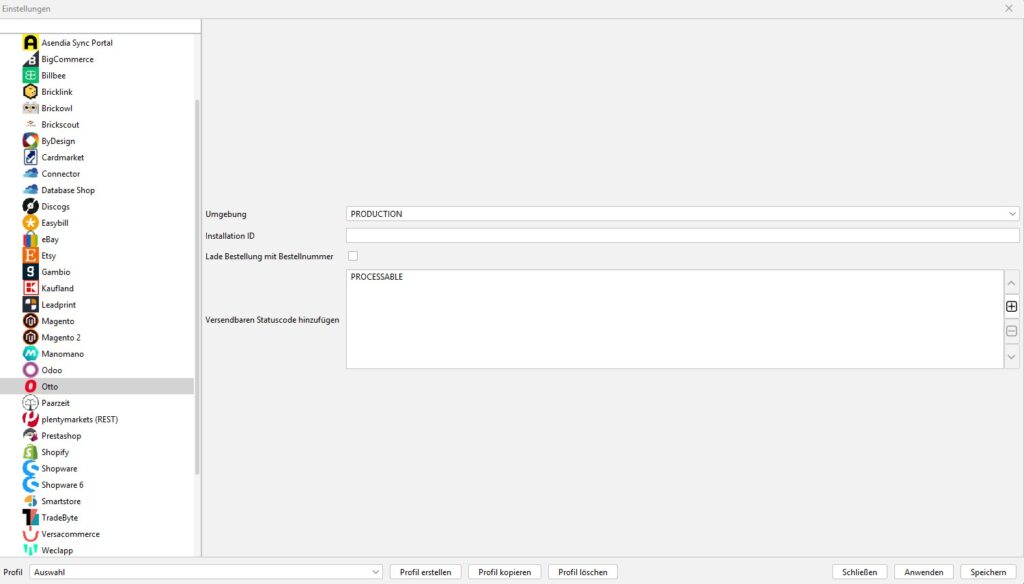Click the Installation ID input field
The image size is (1024, 584).
(x=682, y=236)
